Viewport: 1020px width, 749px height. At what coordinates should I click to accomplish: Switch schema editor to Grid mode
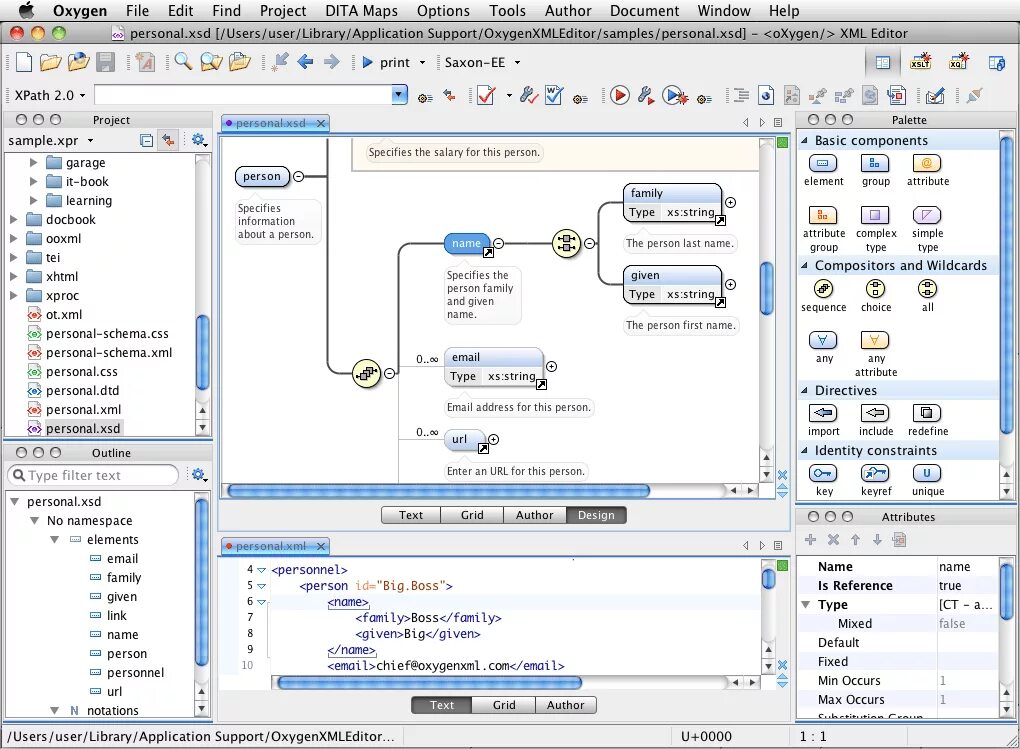click(x=472, y=515)
